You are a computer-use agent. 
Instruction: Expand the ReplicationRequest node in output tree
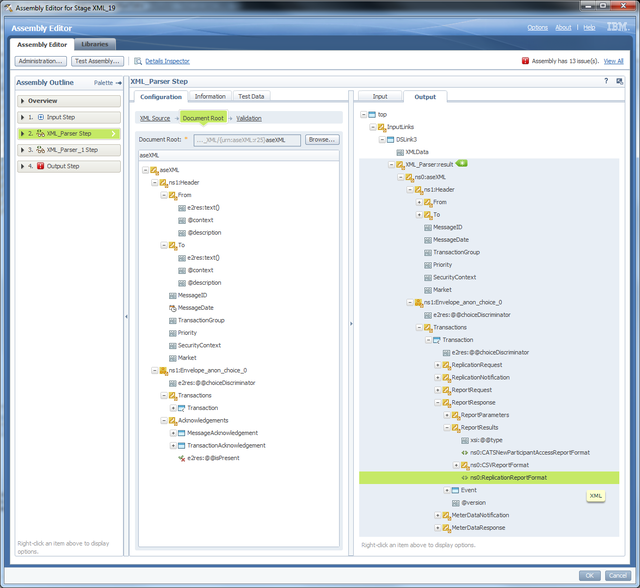(437, 365)
